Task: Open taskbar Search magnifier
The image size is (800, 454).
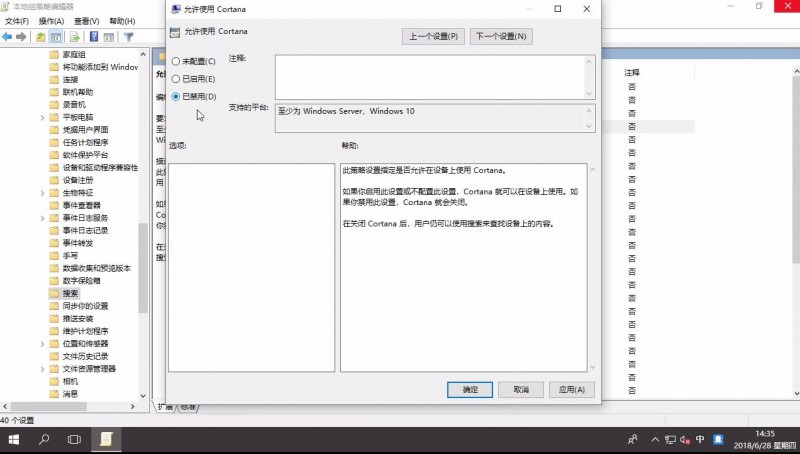Action: tap(44, 439)
